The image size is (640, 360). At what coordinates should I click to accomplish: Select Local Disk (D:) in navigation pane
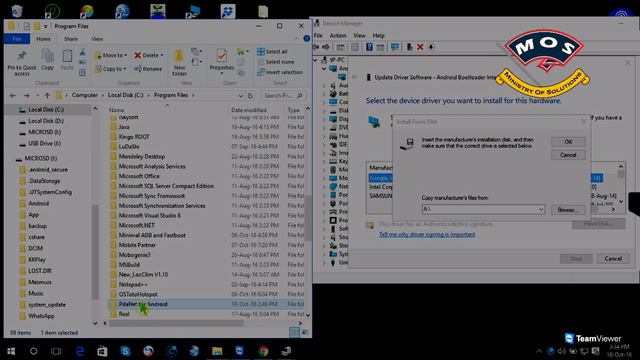(46, 121)
